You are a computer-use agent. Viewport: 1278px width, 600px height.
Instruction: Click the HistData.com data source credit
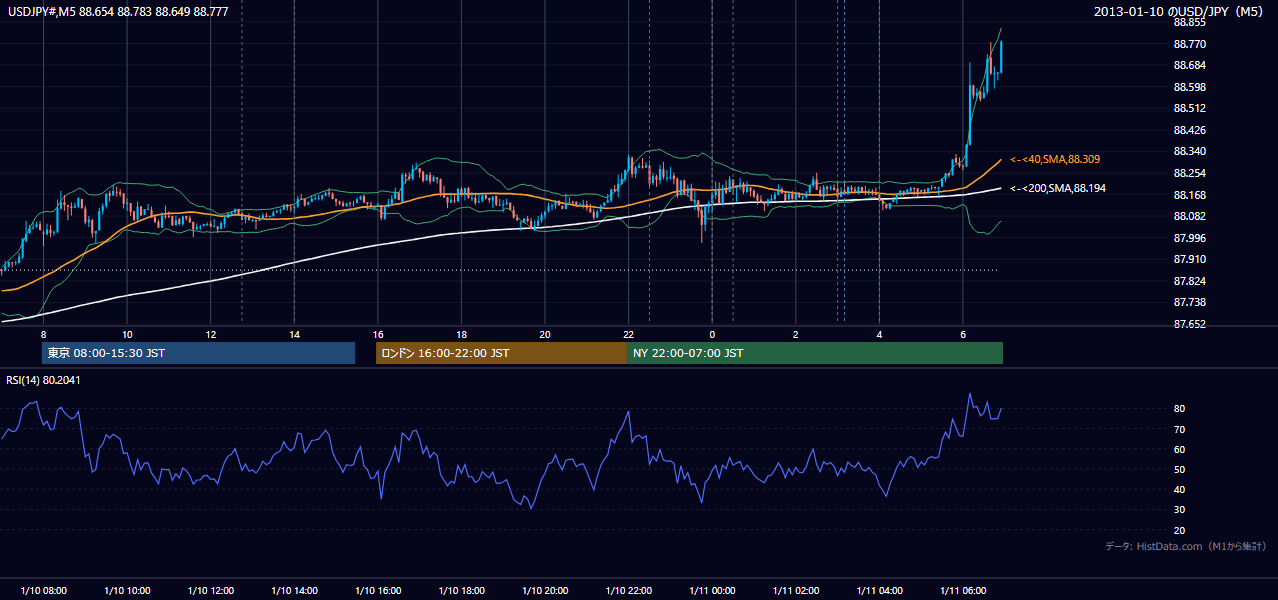[1186, 546]
